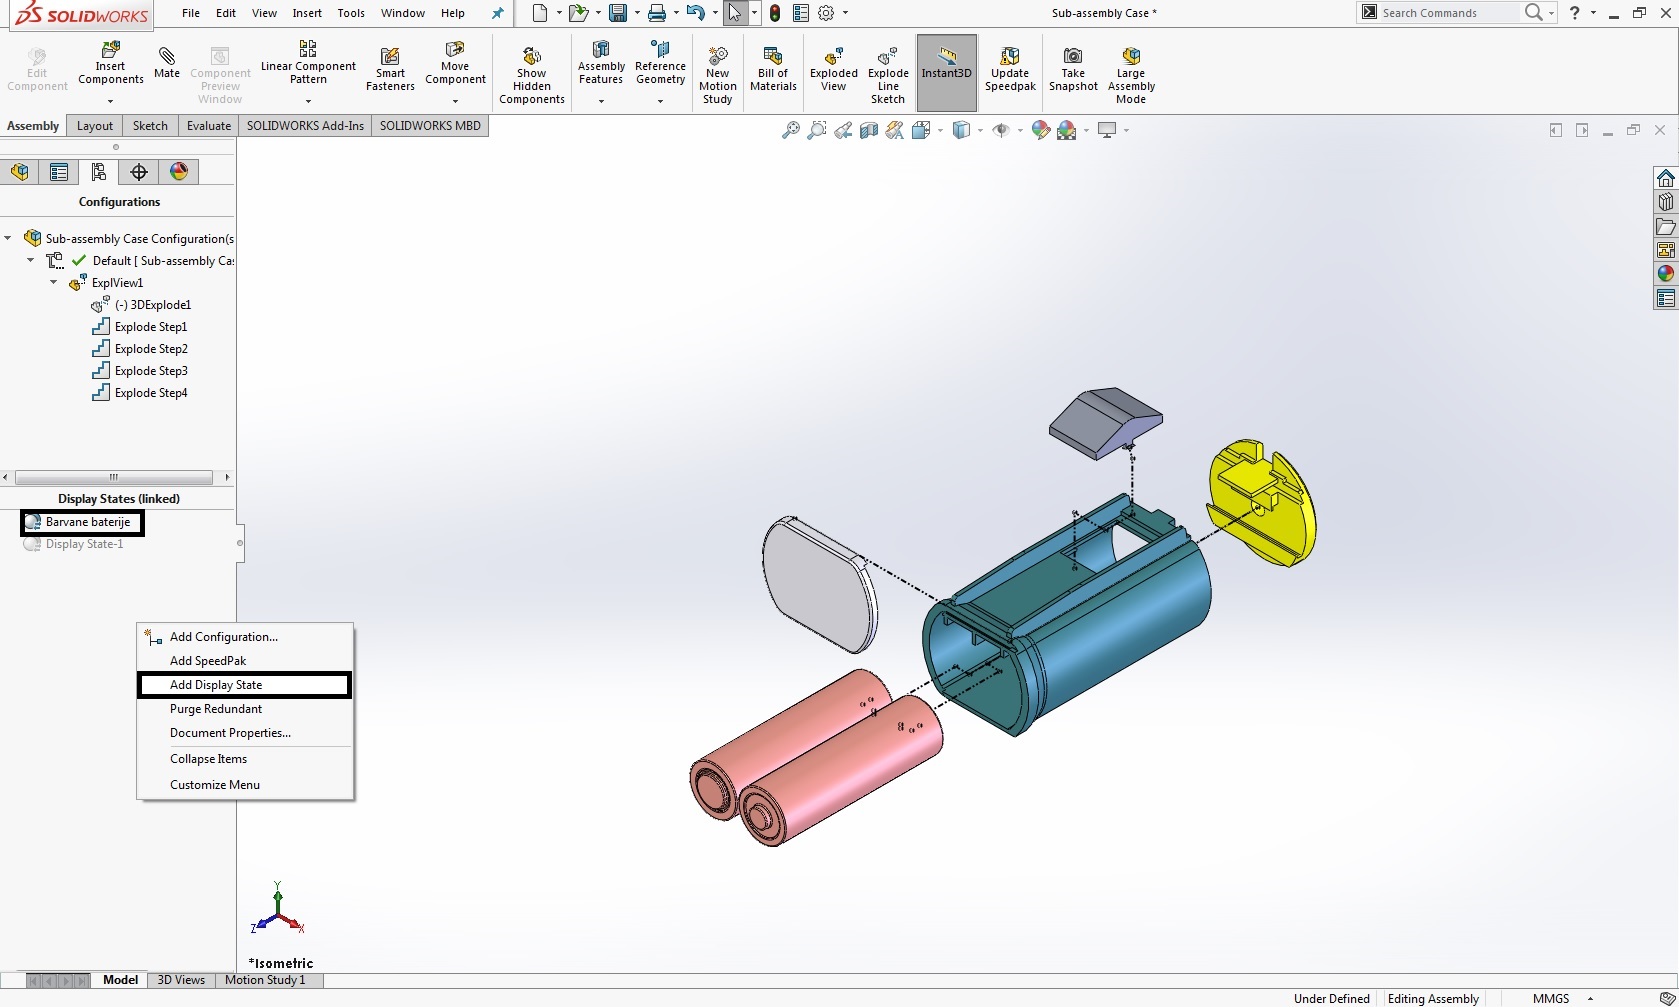Expand Assembly Features dropdown arrow
The height and width of the screenshot is (1007, 1679).
[601, 101]
